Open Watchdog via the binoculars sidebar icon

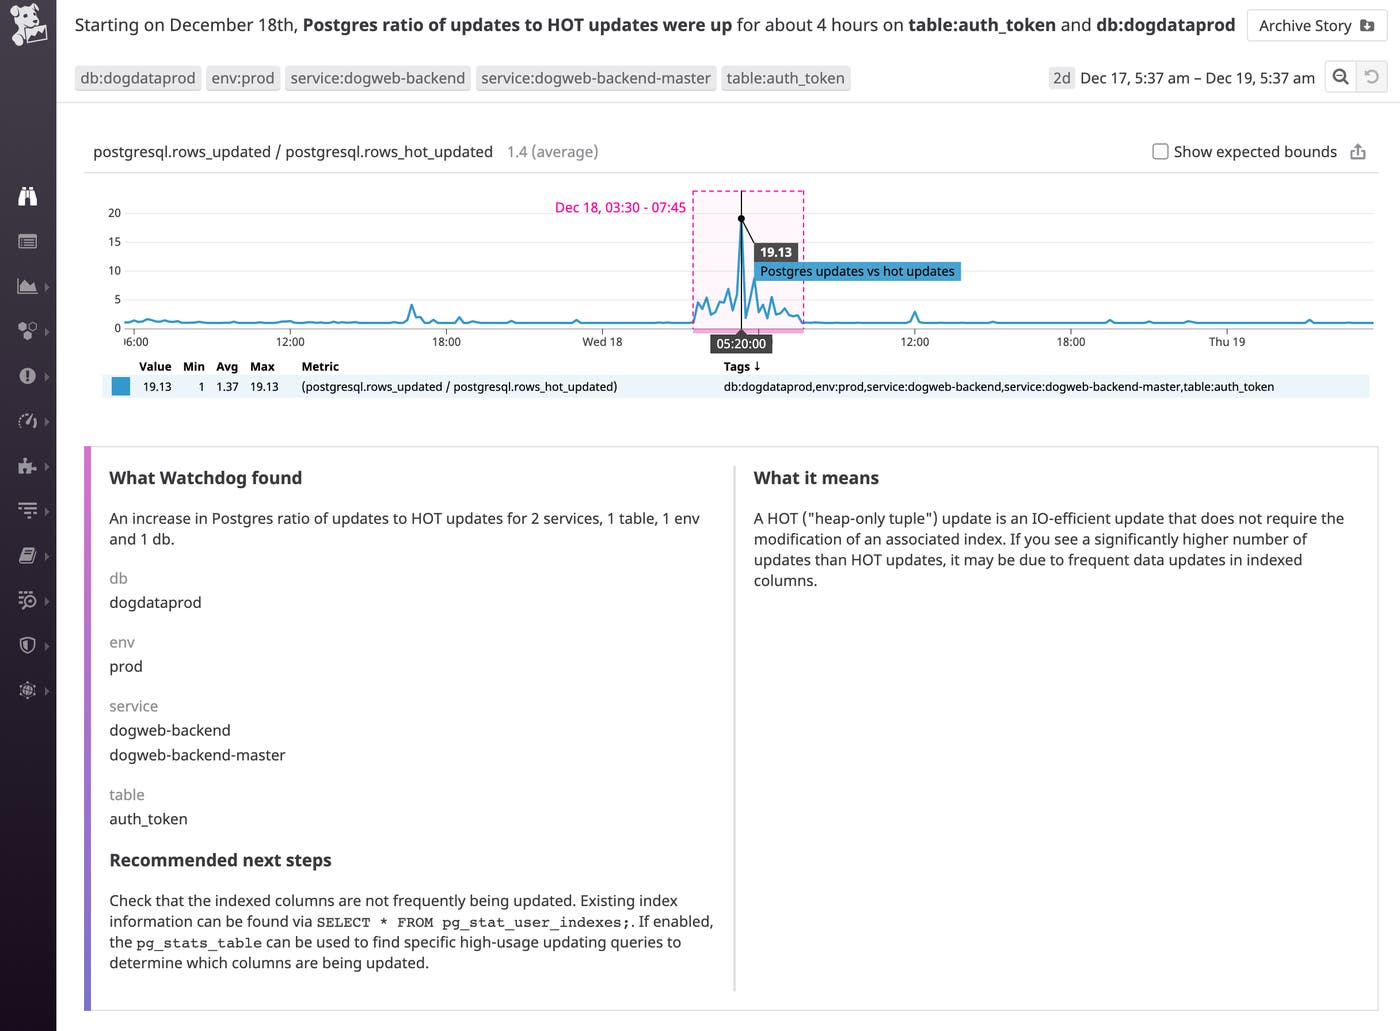coord(28,197)
